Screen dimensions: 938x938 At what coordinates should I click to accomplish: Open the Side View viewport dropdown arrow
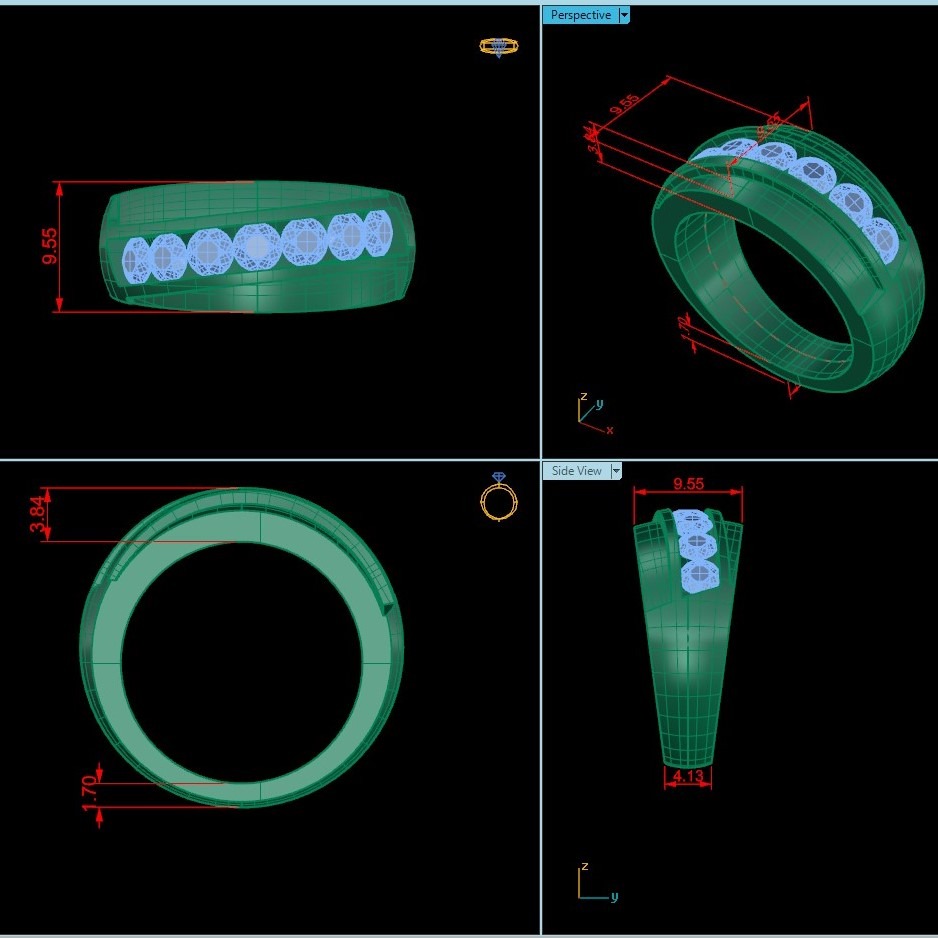(616, 471)
